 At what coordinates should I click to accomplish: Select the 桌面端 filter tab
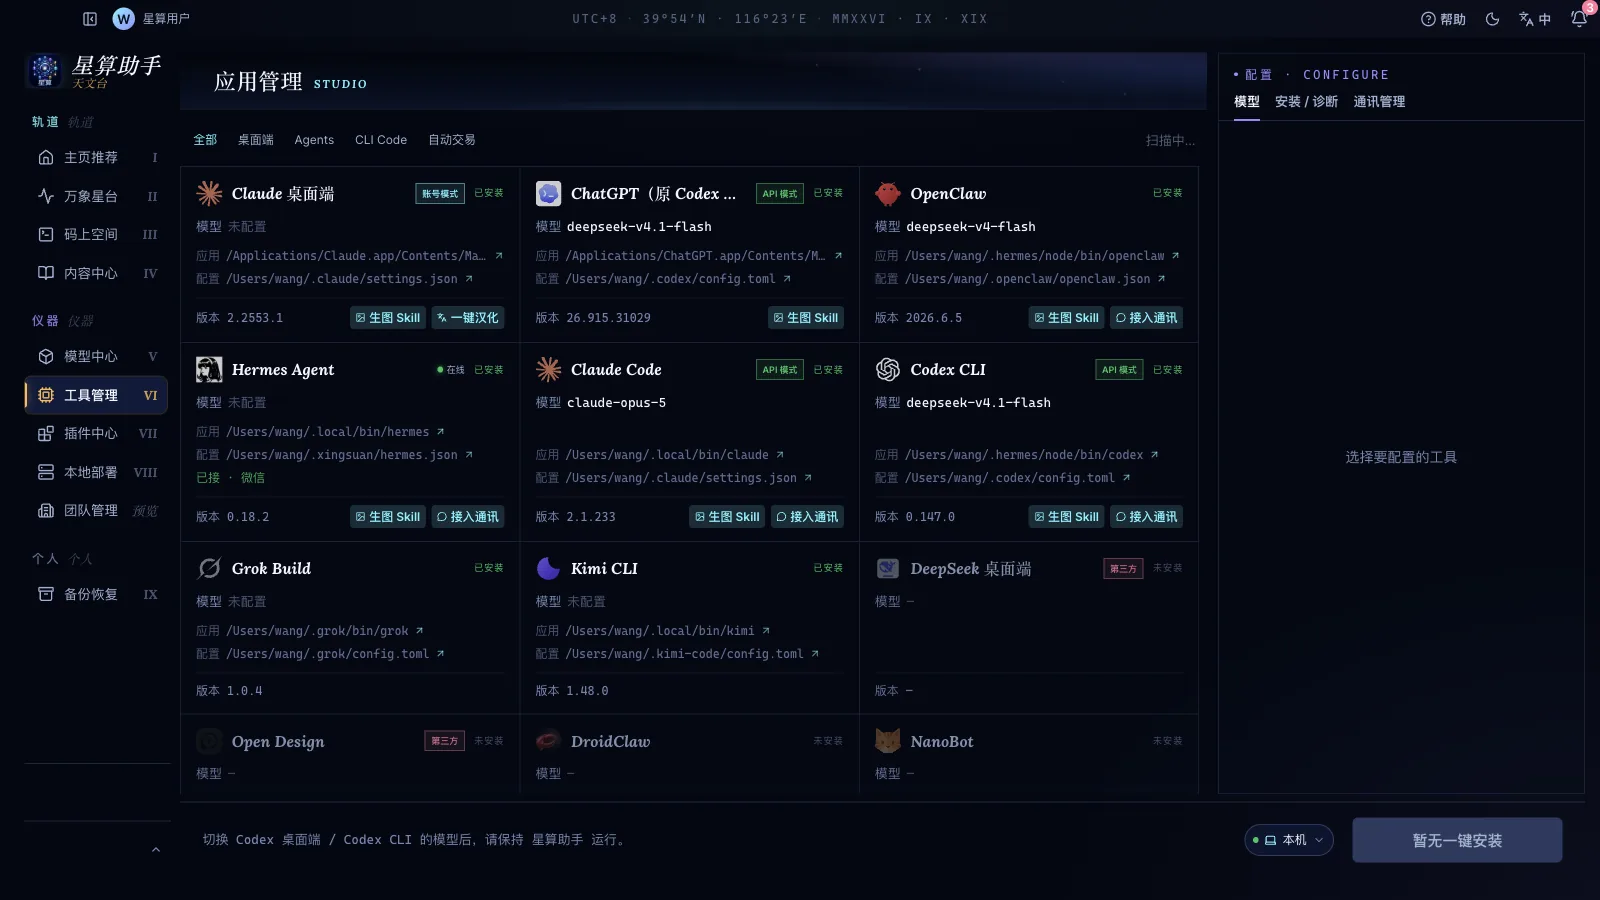pos(255,140)
